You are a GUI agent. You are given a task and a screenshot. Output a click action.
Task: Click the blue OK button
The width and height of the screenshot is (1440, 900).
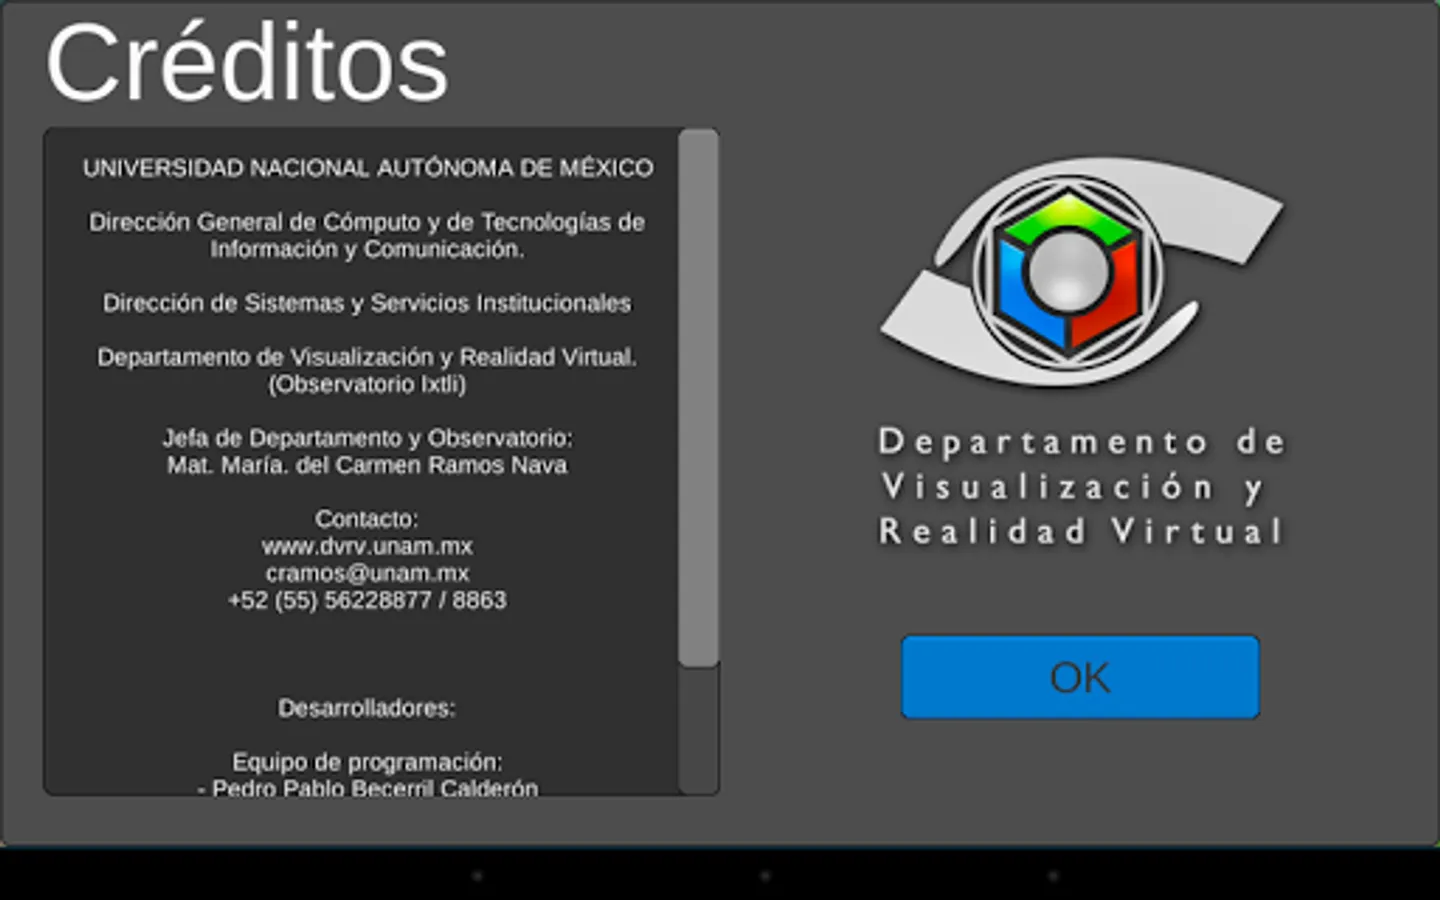point(1080,677)
